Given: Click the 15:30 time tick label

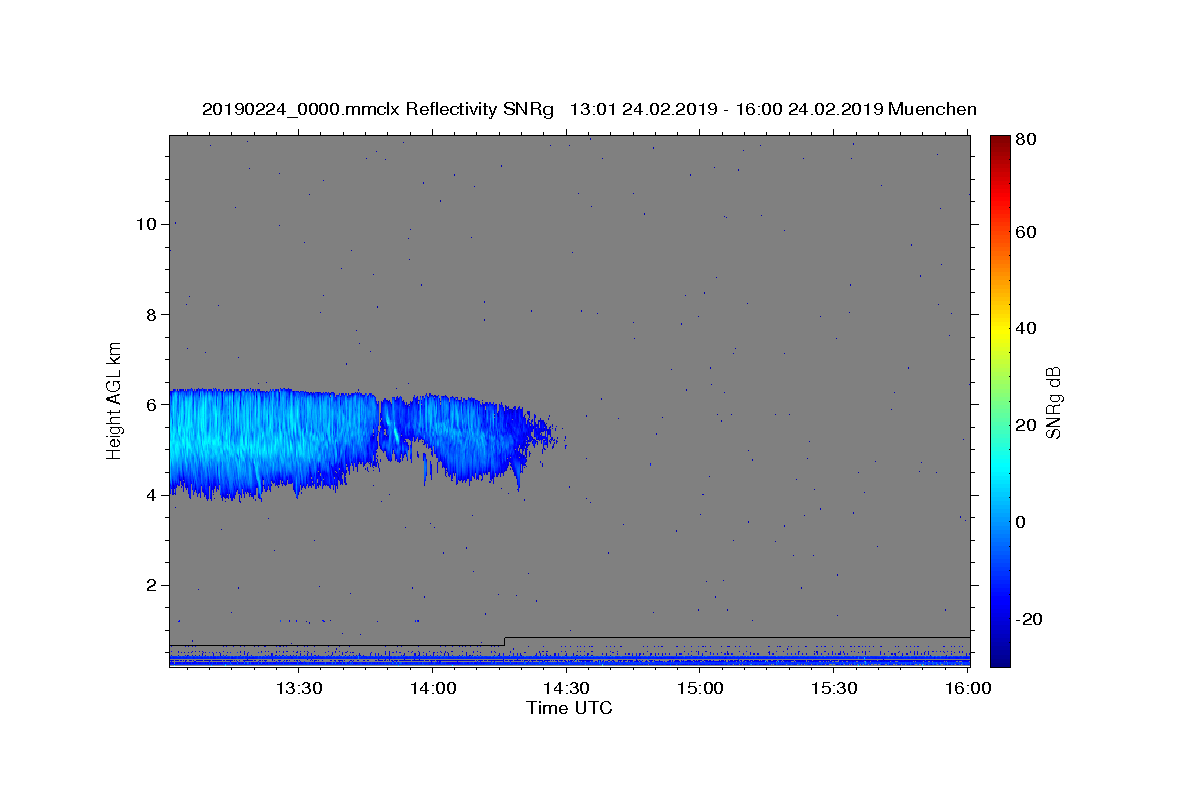Looking at the screenshot, I should coord(834,688).
